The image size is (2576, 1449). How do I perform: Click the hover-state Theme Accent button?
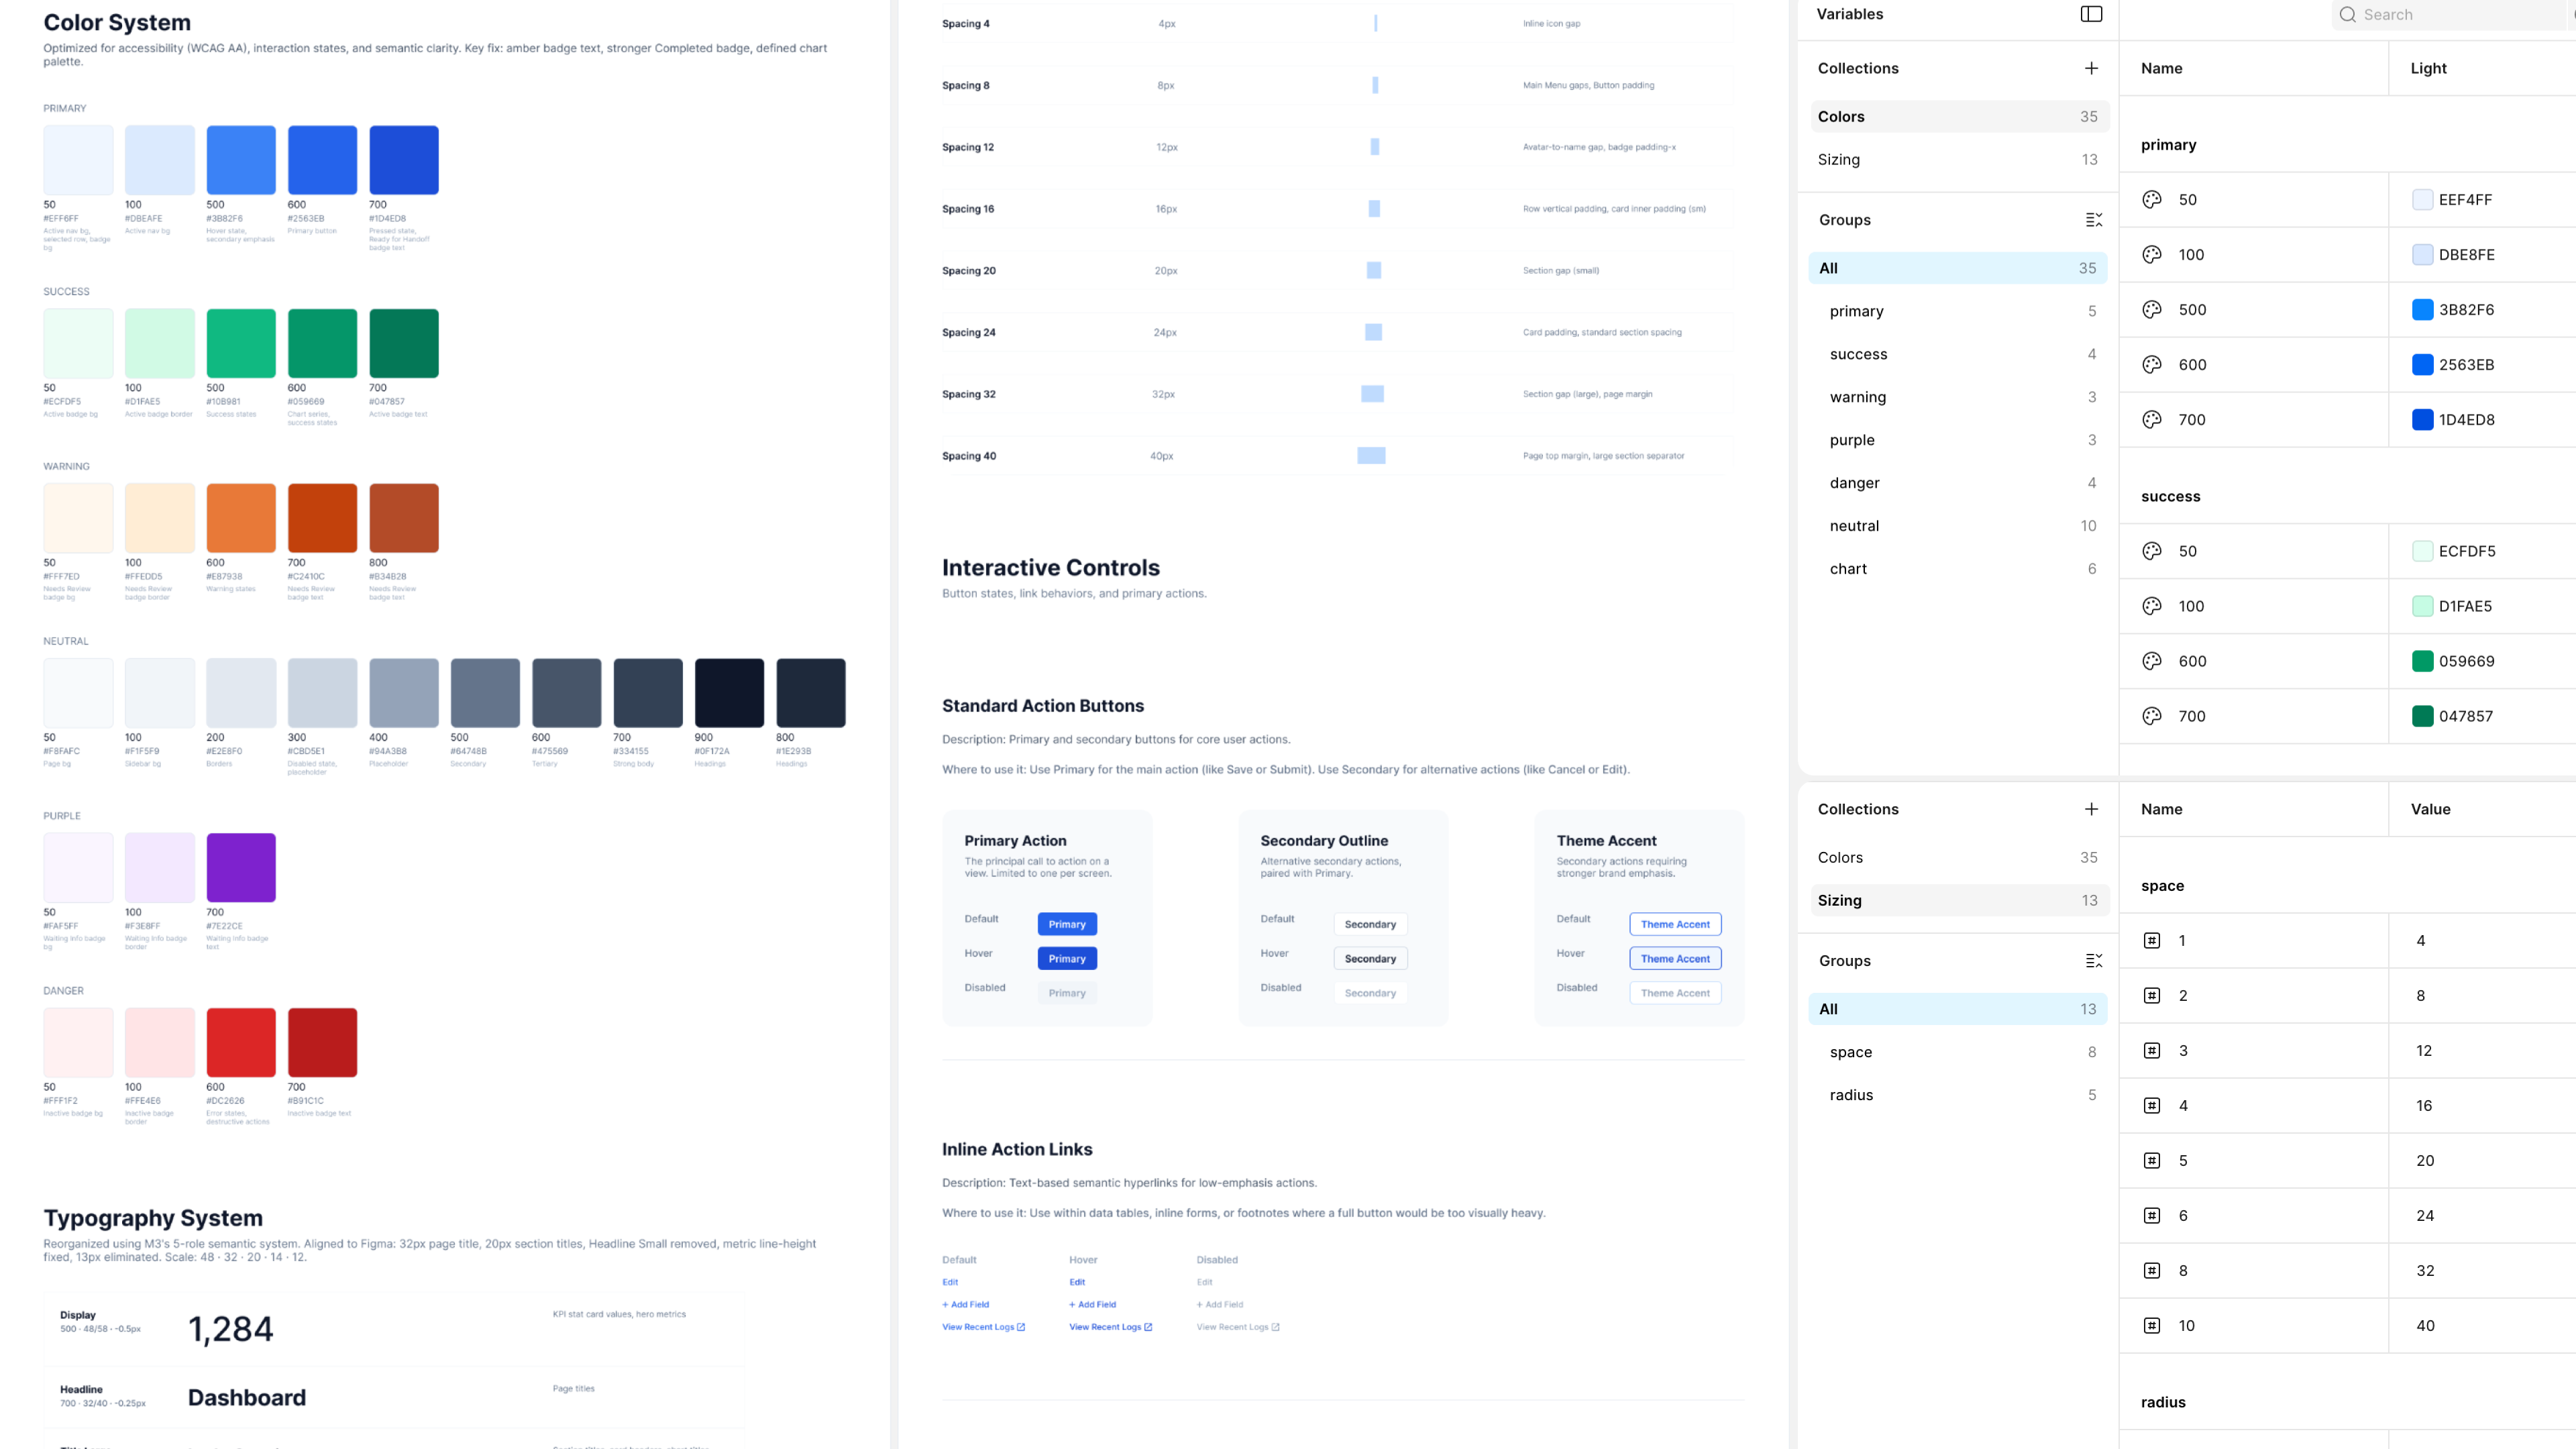[1675, 959]
